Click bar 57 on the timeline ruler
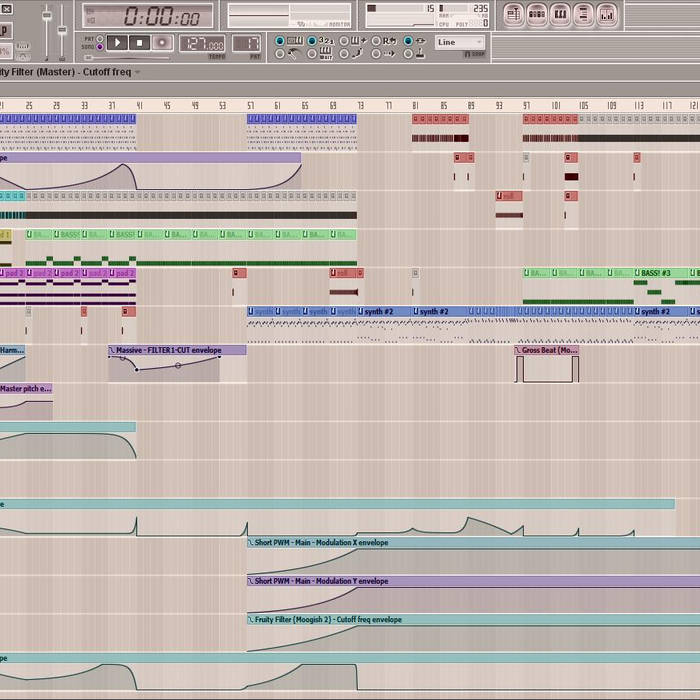Screen dimensions: 700x700 pos(250,105)
